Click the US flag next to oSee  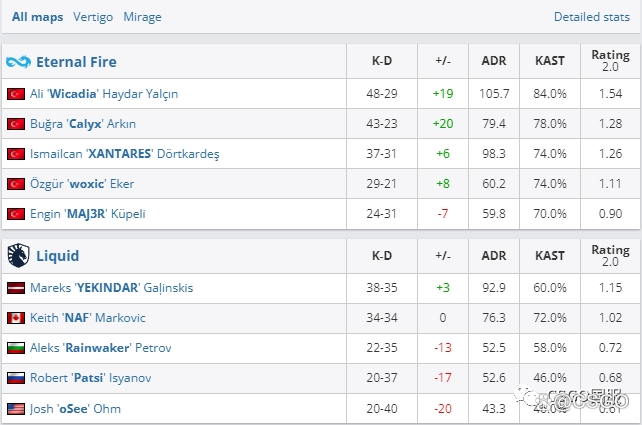coord(16,408)
